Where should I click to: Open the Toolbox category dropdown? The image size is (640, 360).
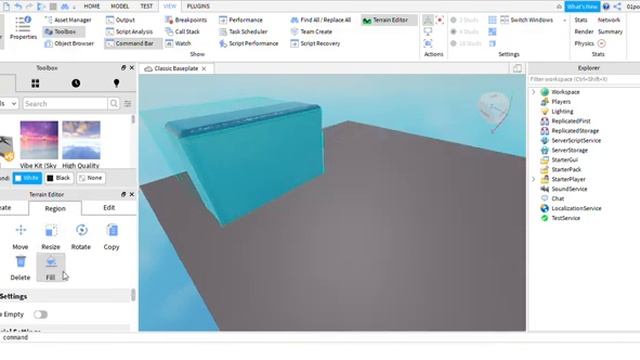pyautogui.click(x=9, y=104)
